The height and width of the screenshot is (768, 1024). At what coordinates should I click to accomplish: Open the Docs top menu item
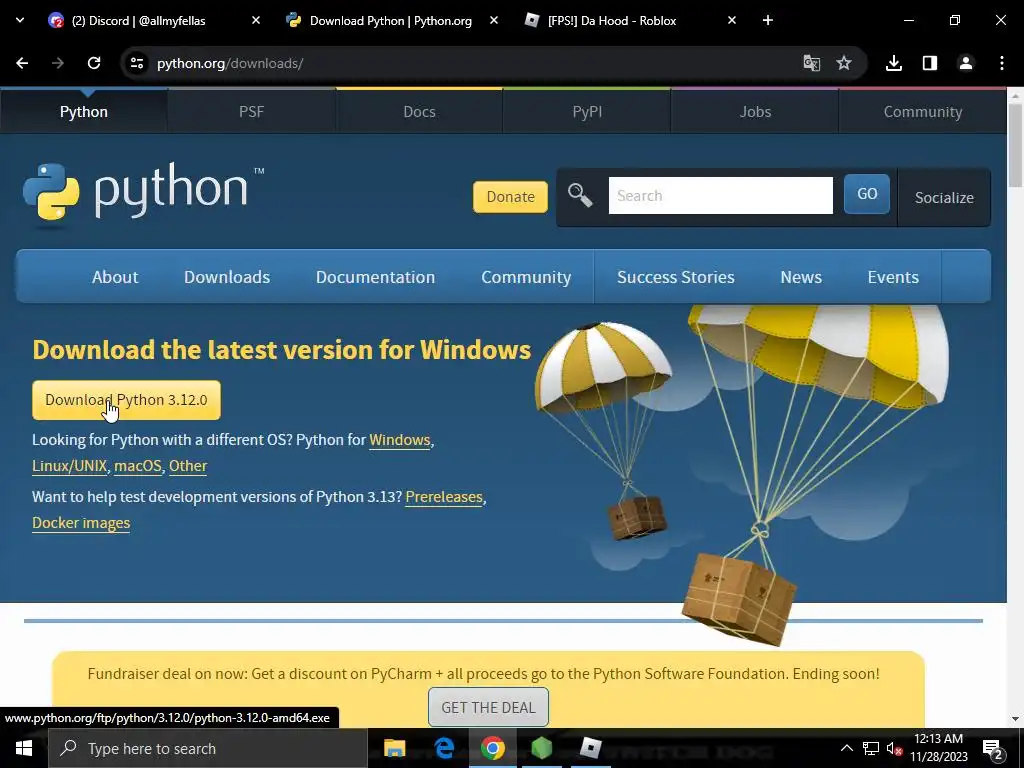419,112
